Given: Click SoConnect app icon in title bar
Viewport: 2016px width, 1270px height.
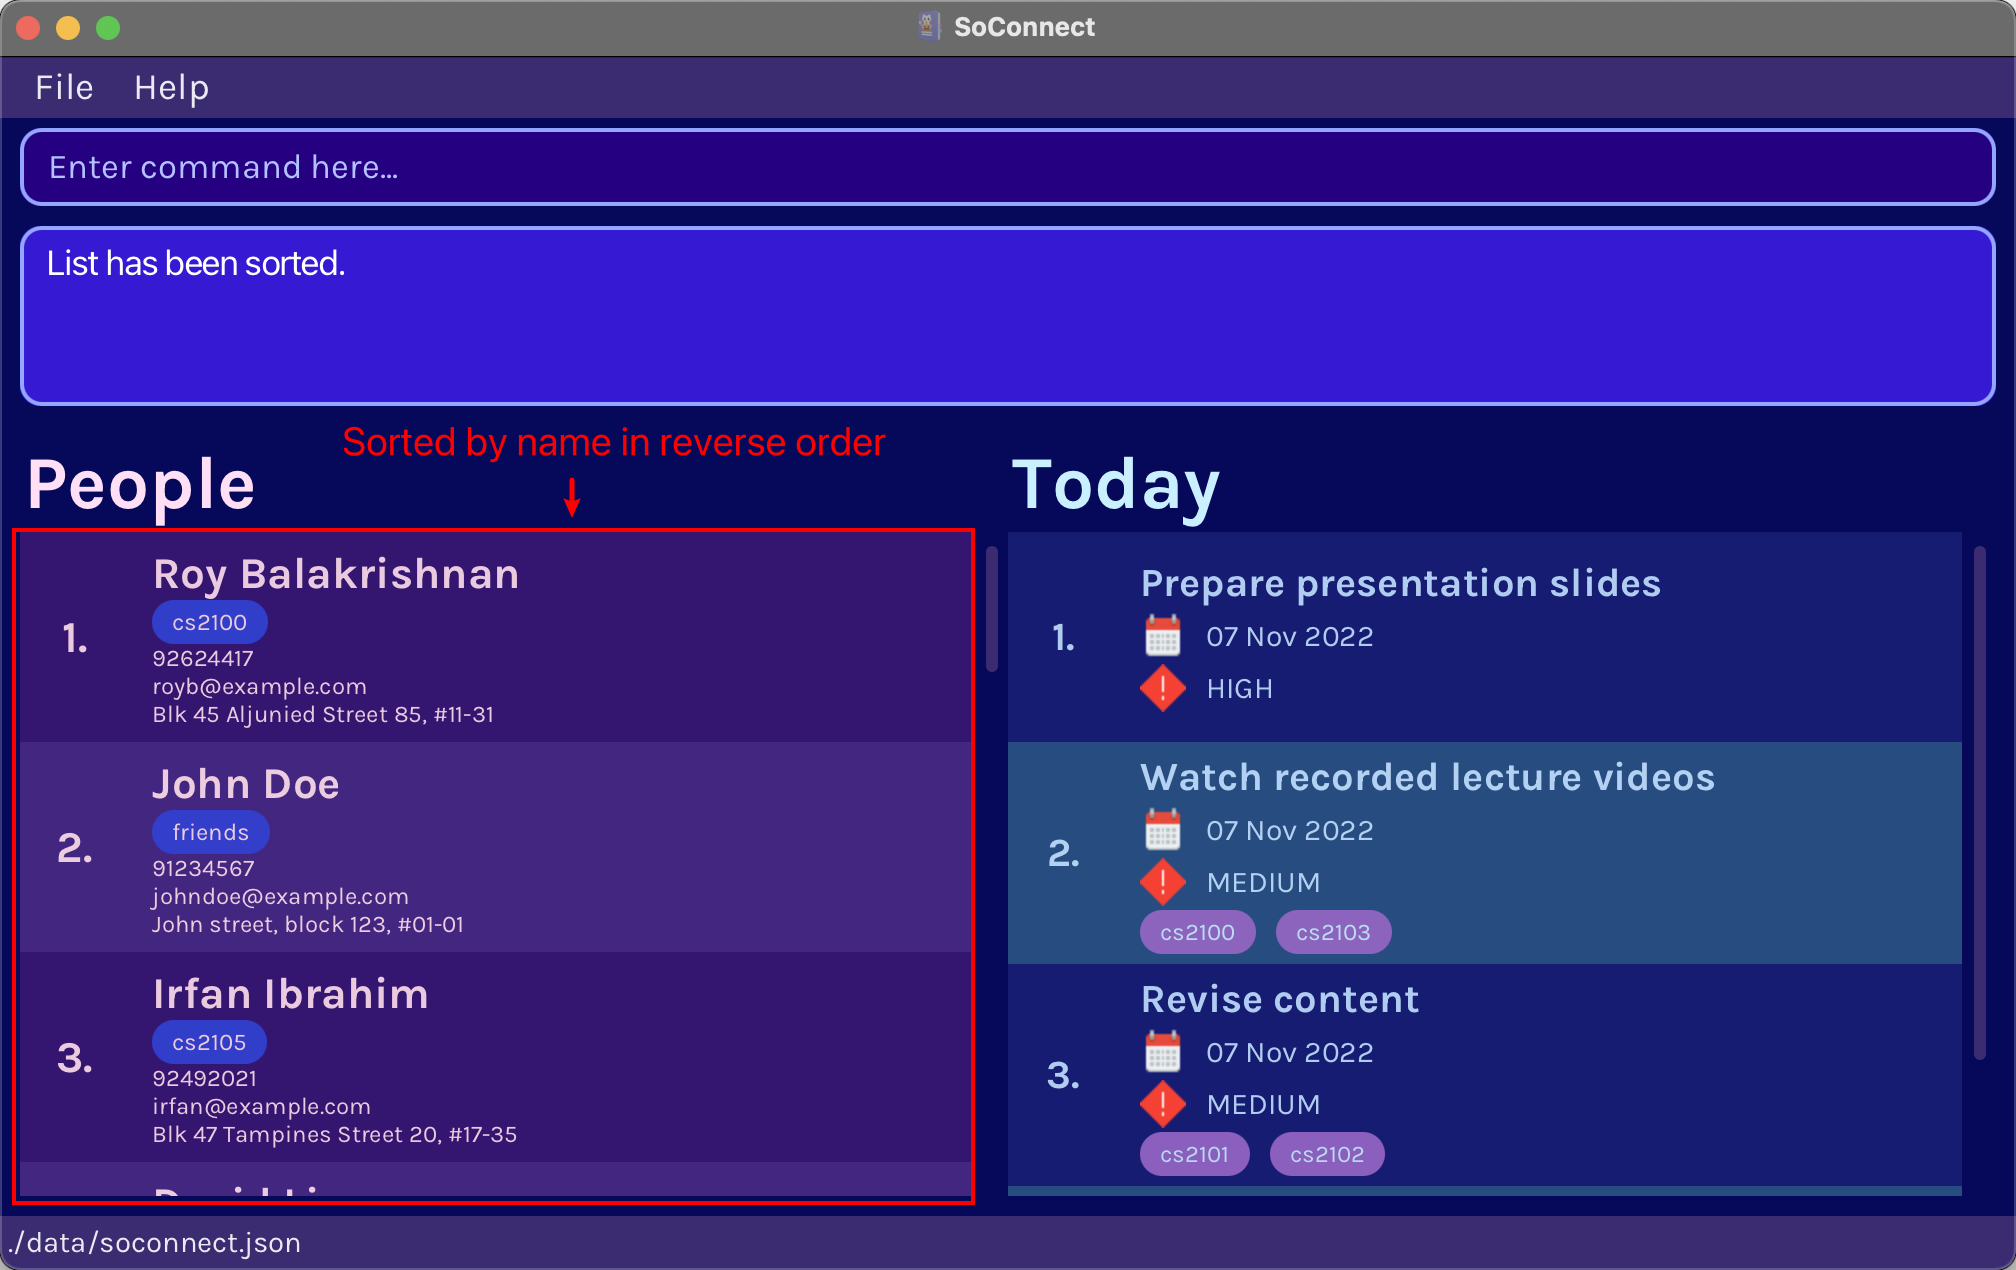Looking at the screenshot, I should [929, 27].
